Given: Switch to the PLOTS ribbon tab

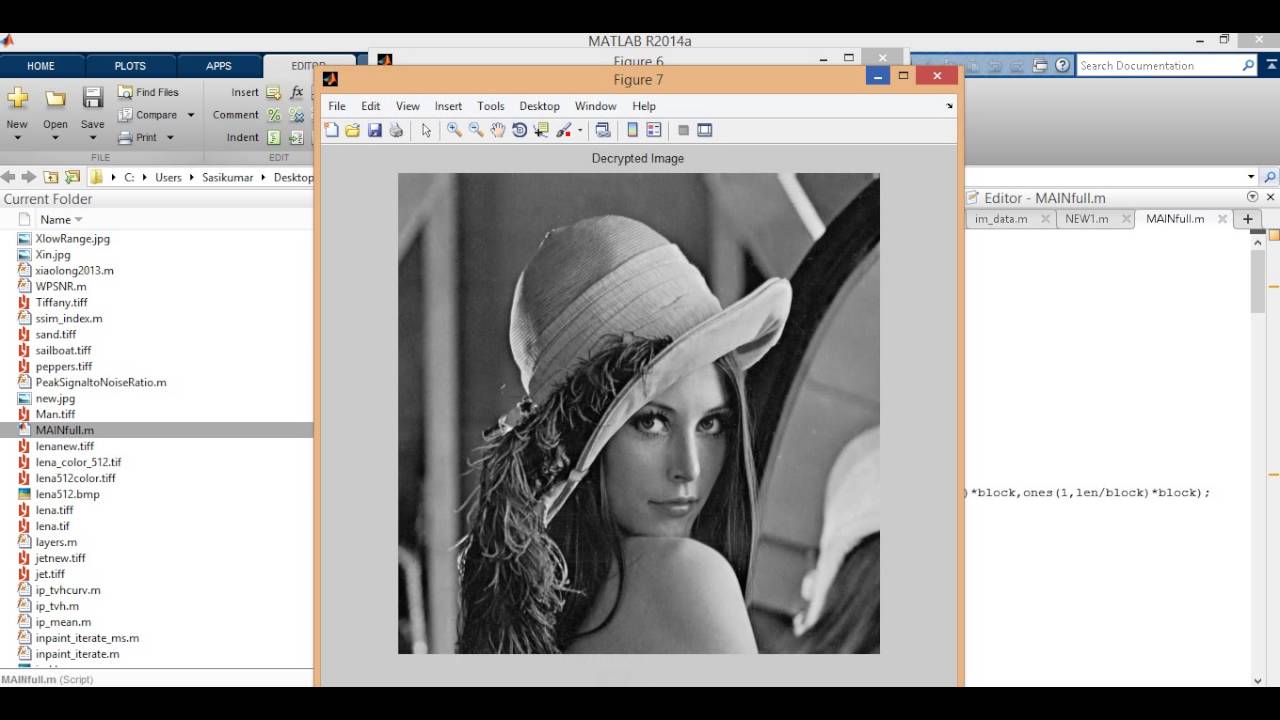Looking at the screenshot, I should (x=130, y=66).
